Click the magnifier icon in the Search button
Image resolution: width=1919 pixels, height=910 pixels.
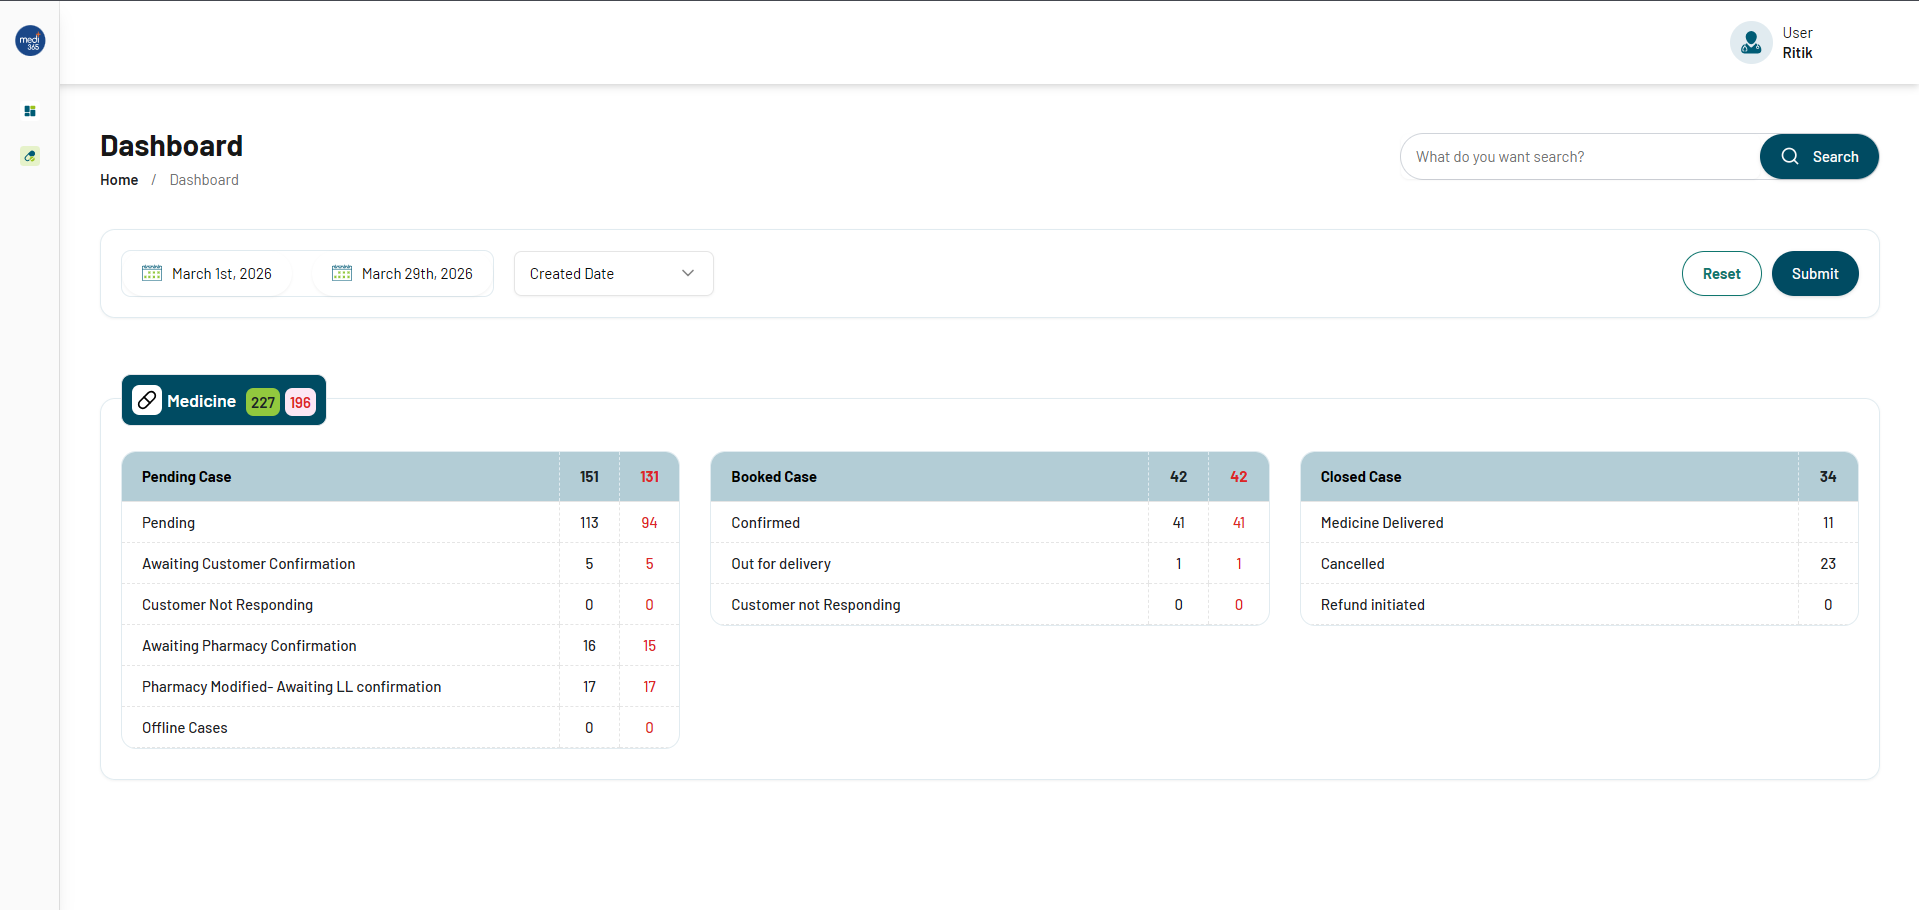(x=1790, y=157)
